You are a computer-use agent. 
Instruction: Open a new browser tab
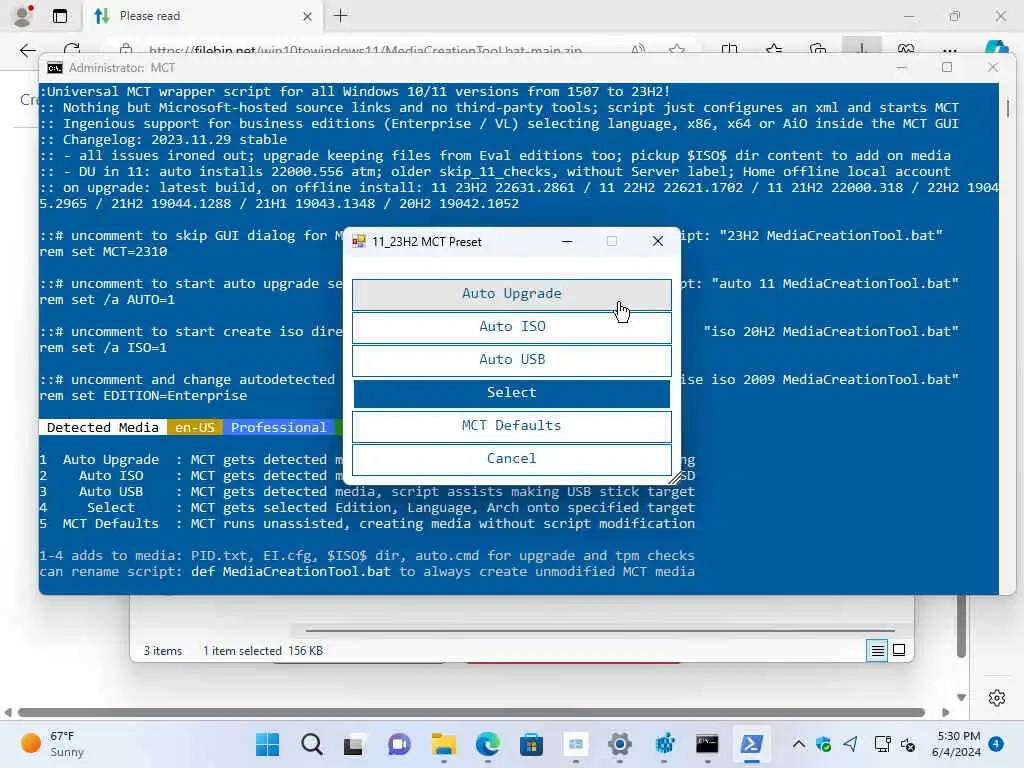341,16
